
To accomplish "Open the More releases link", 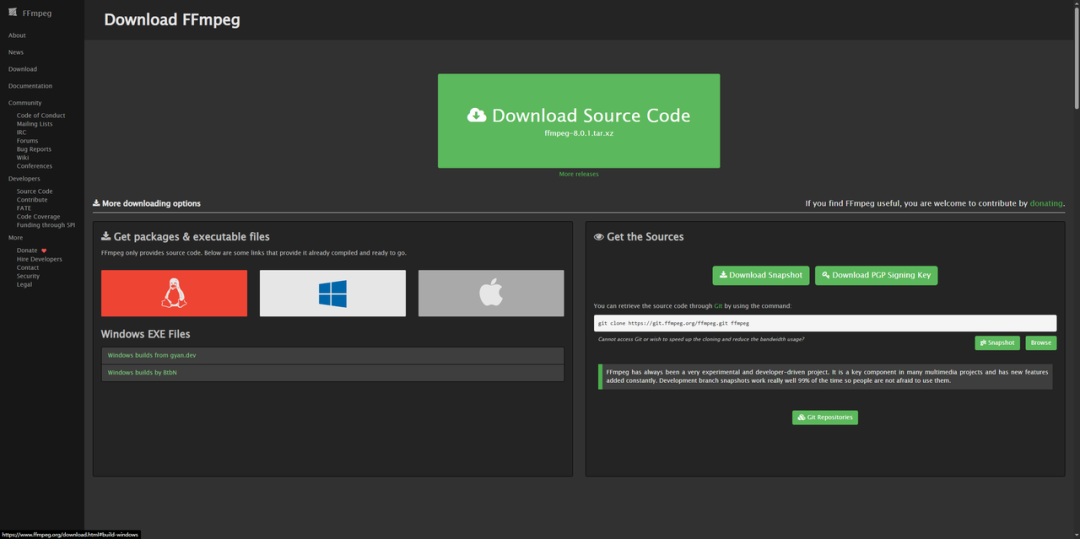I will [x=579, y=174].
